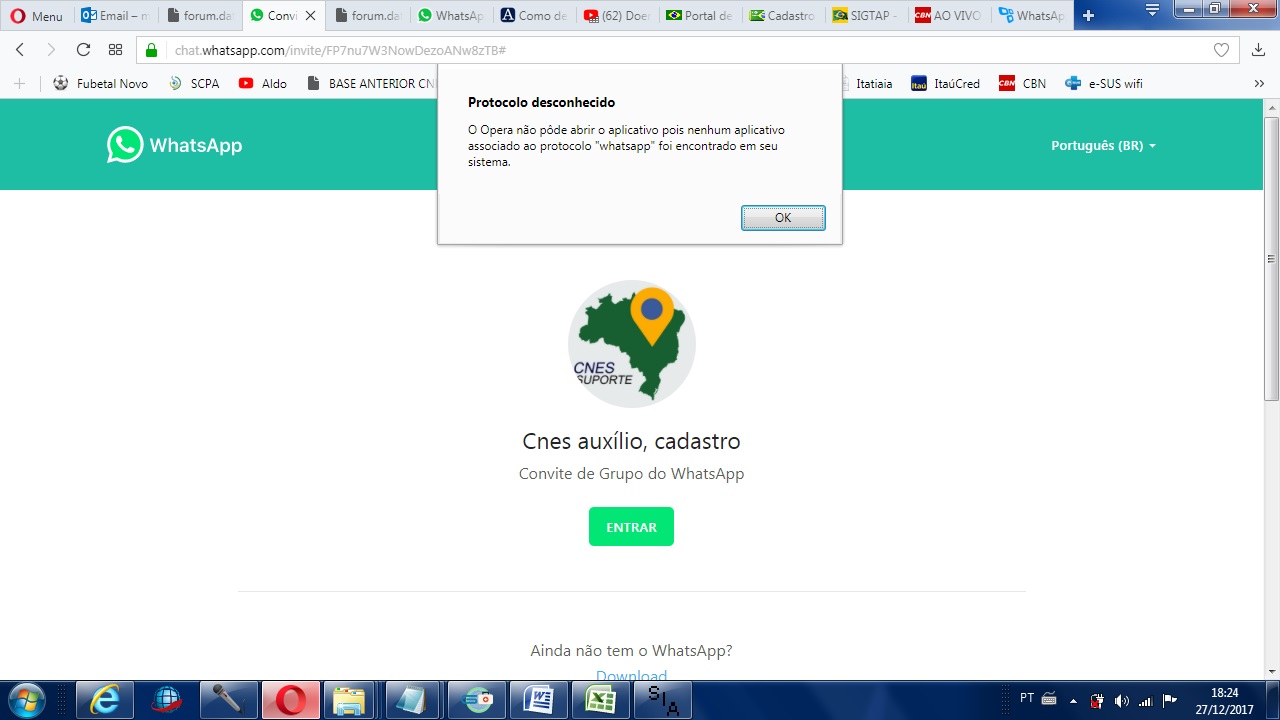Click the volume speaker icon in the system tray
The image size is (1280, 720).
click(1121, 700)
